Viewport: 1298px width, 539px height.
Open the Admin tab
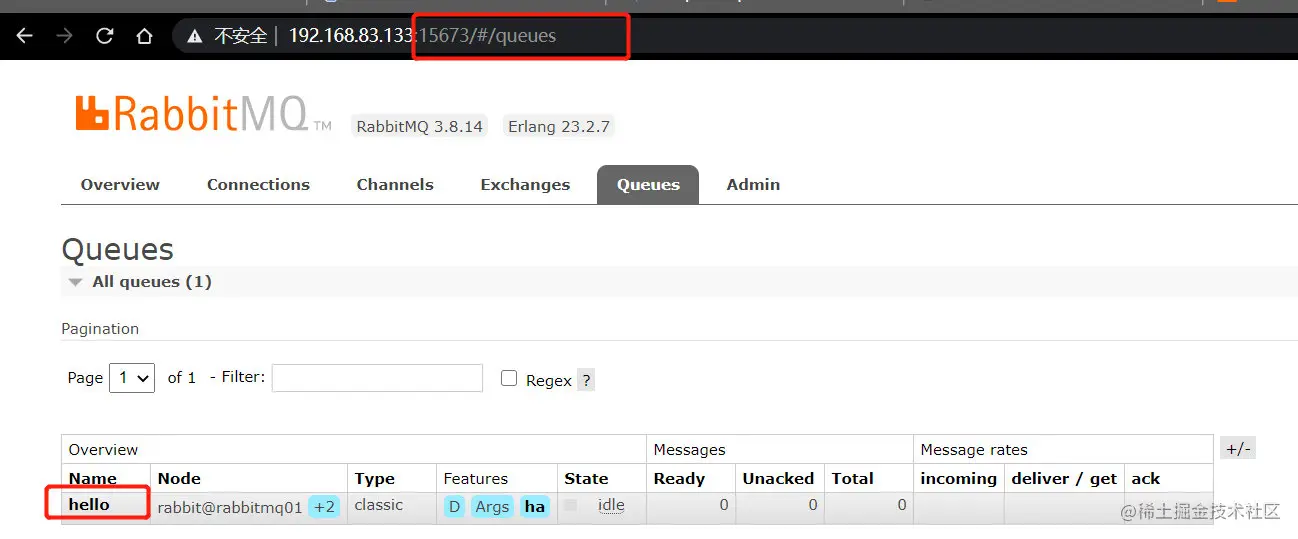point(753,184)
